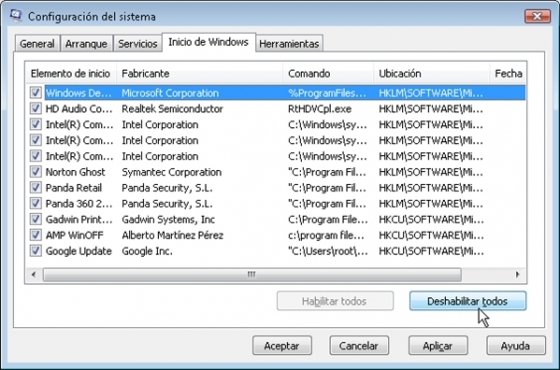Open help with the Ayuda button

pos(516,346)
